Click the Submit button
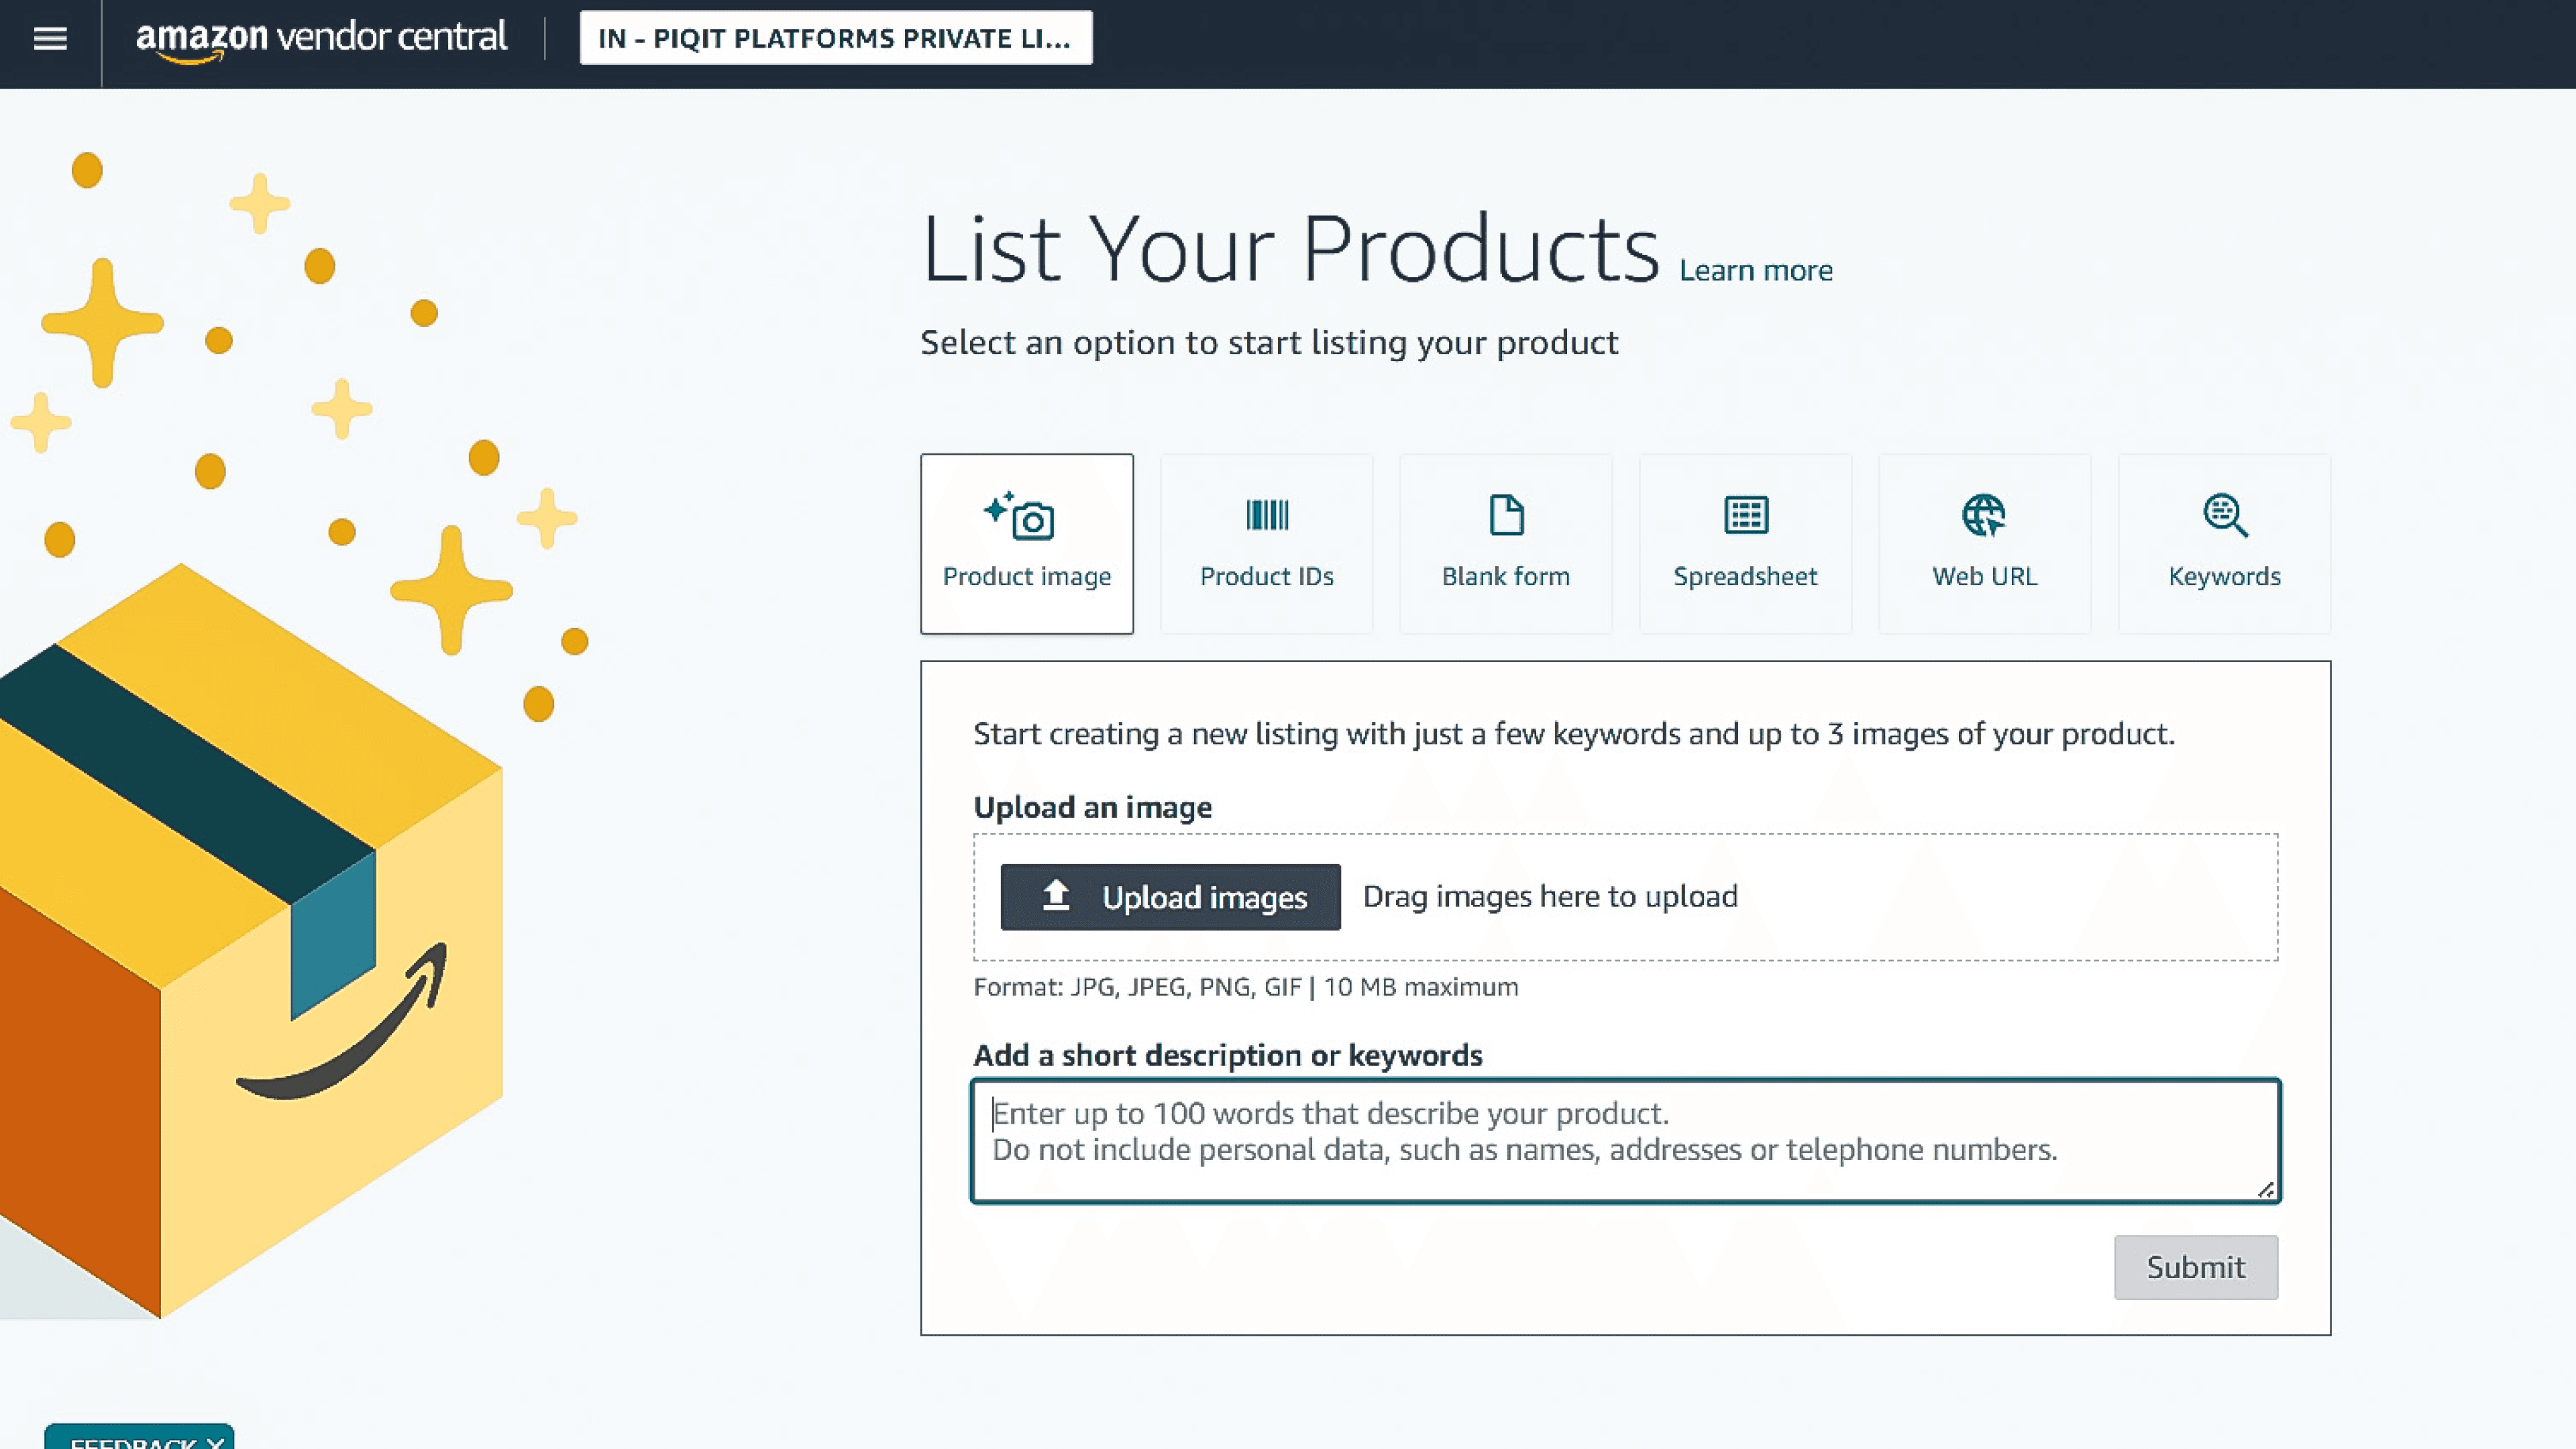This screenshot has width=2576, height=1449. (x=2195, y=1267)
